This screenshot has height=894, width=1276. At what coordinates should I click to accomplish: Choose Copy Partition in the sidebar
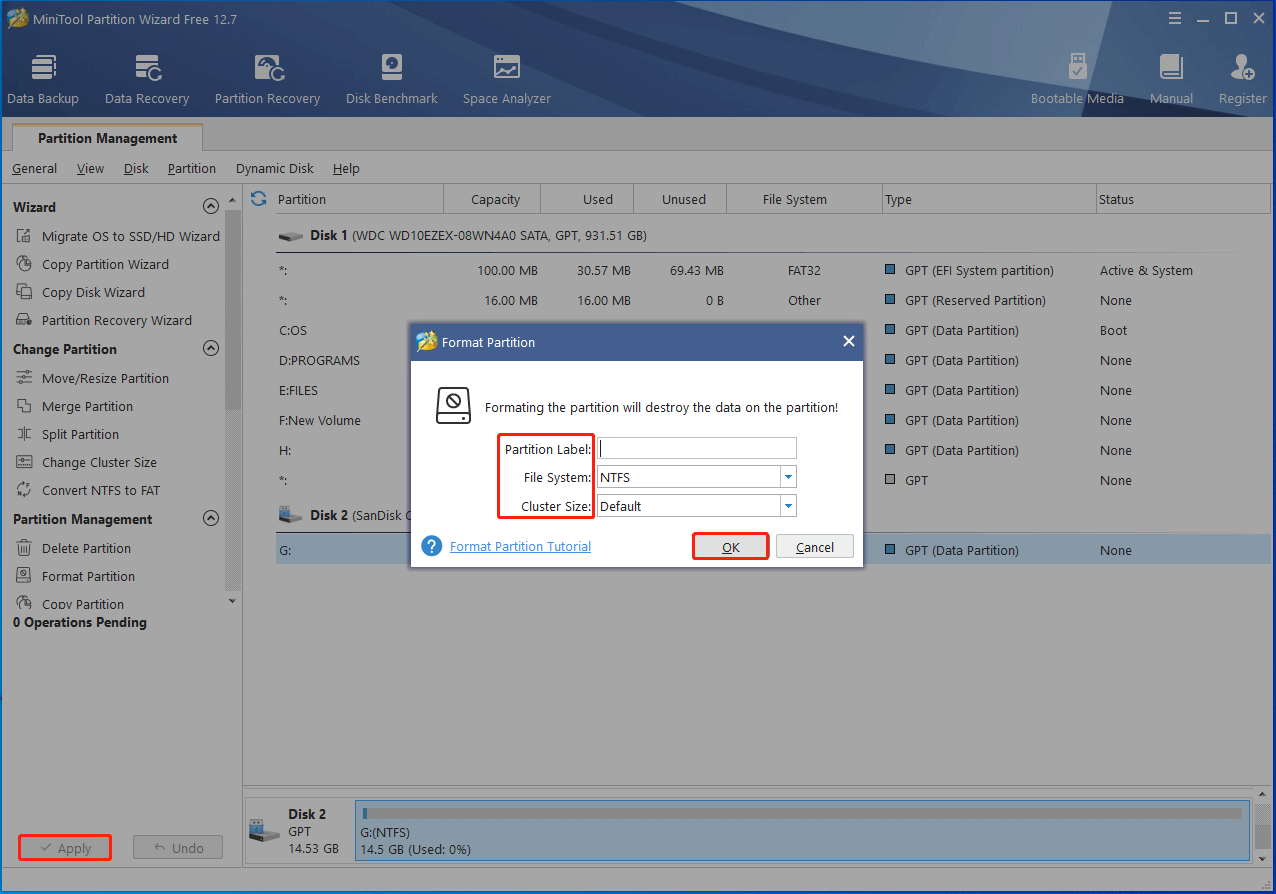(70, 604)
